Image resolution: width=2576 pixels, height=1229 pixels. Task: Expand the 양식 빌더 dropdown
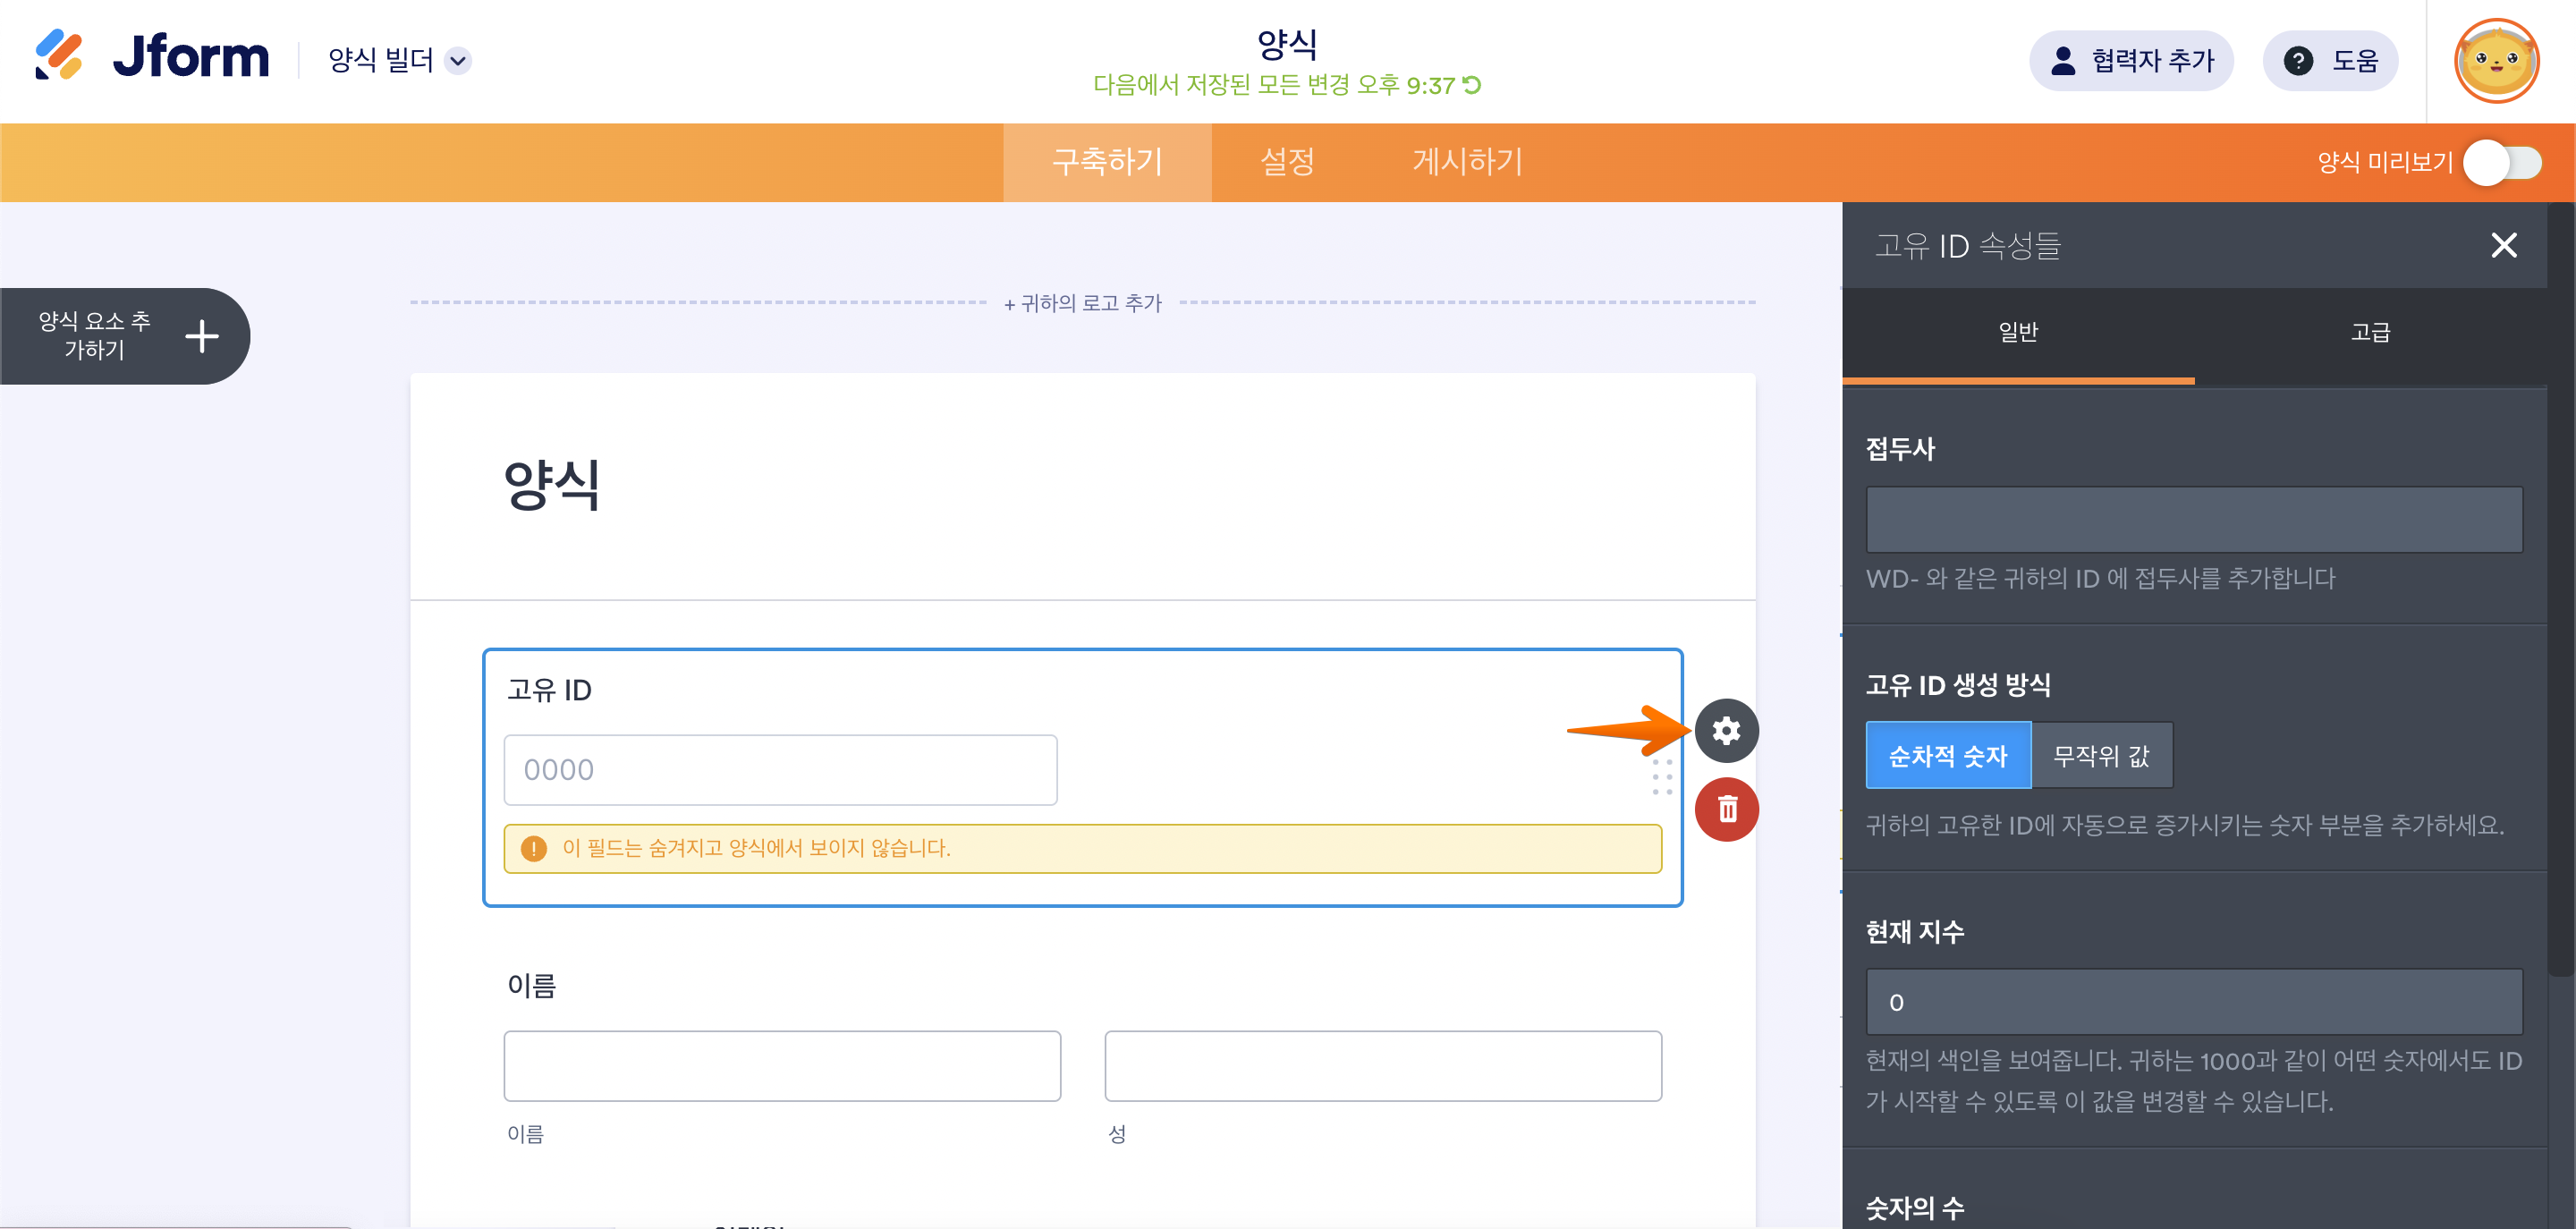point(458,61)
